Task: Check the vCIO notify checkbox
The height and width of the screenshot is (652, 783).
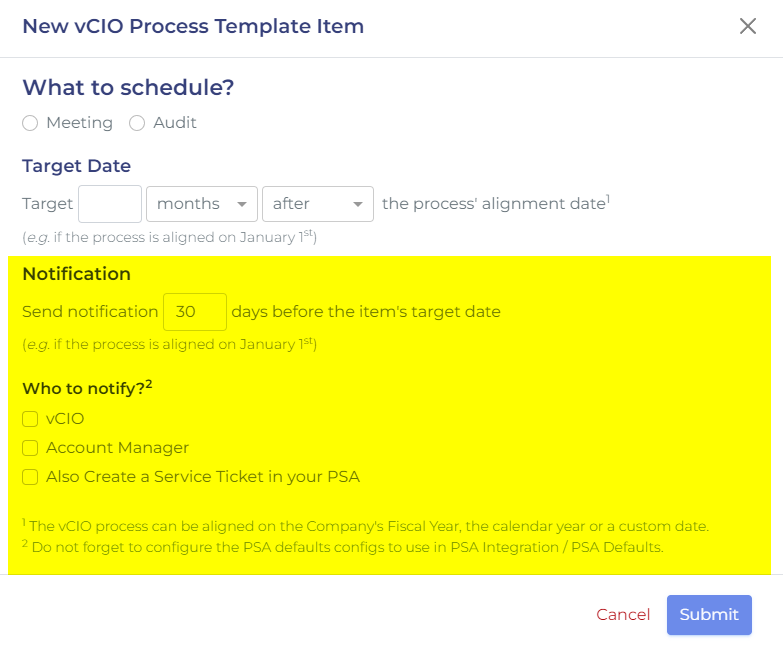Action: 30,419
